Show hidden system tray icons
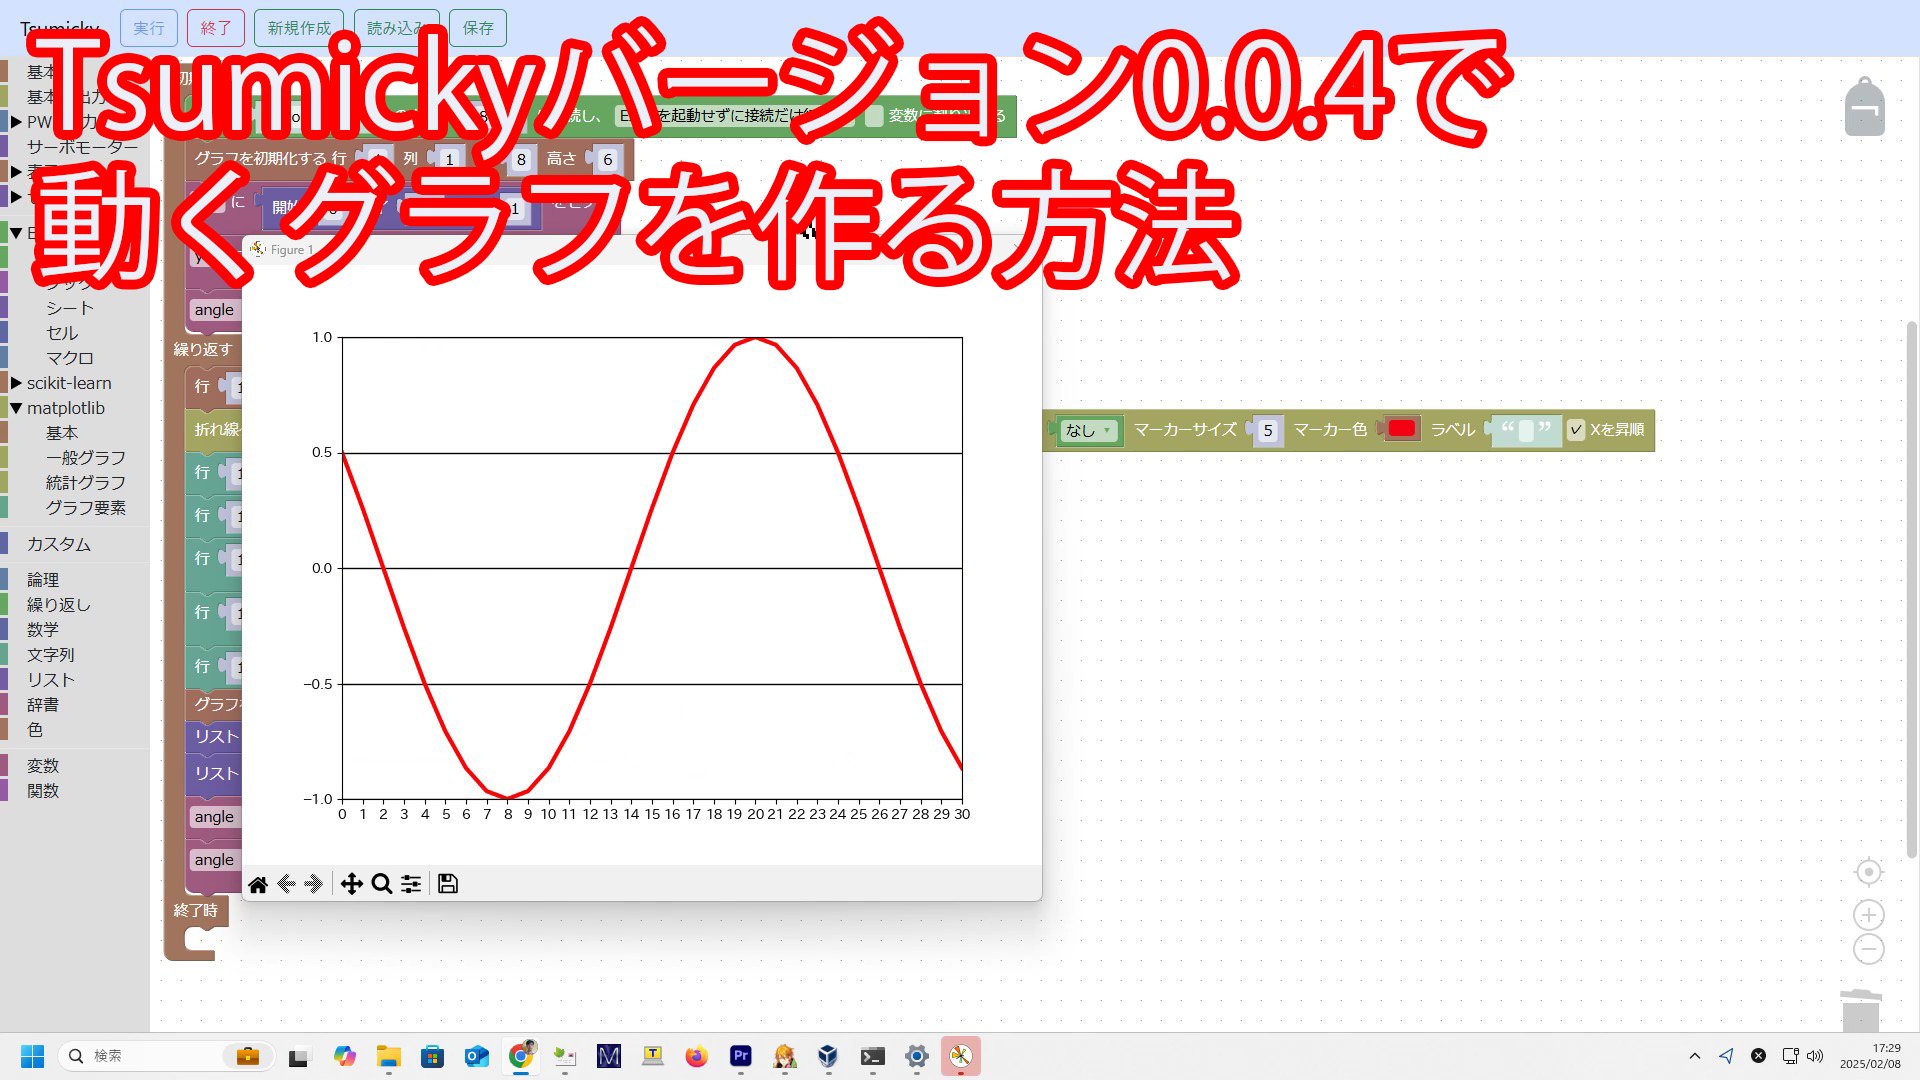1920x1080 pixels. (x=1694, y=1056)
